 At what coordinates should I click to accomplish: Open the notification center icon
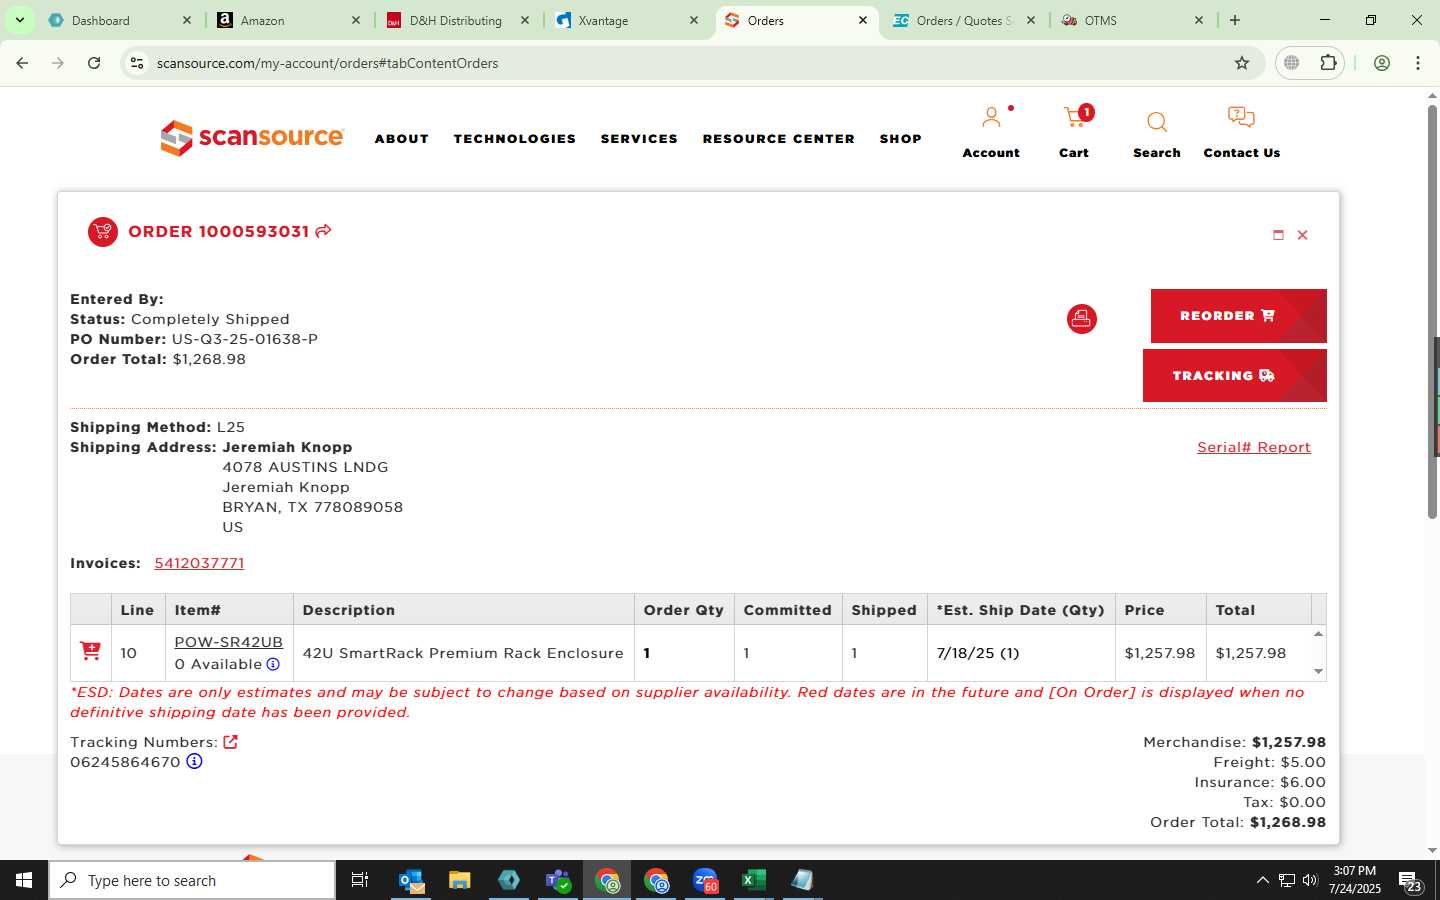click(x=1410, y=881)
